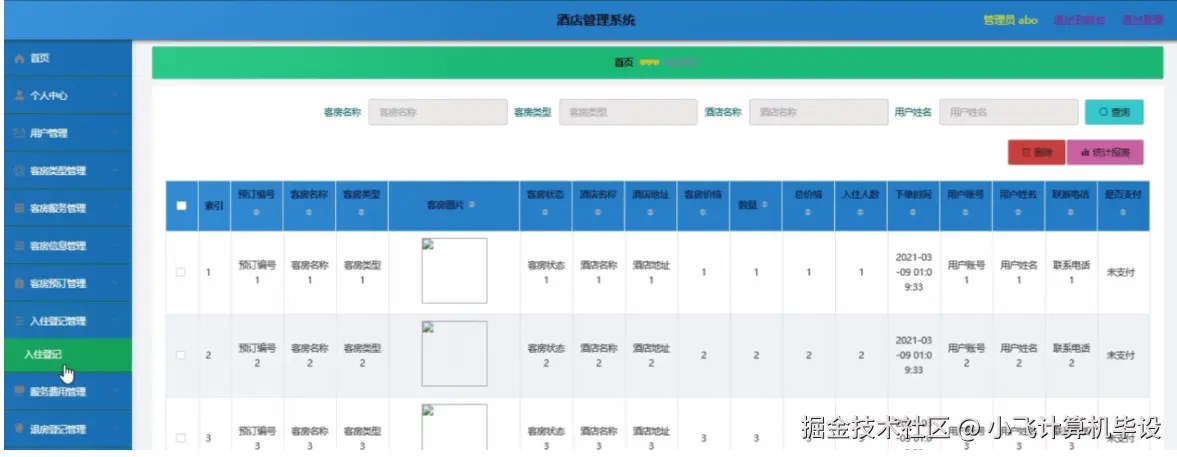
Task: Click 首页 in the green breadcrumb bar
Action: click(623, 63)
